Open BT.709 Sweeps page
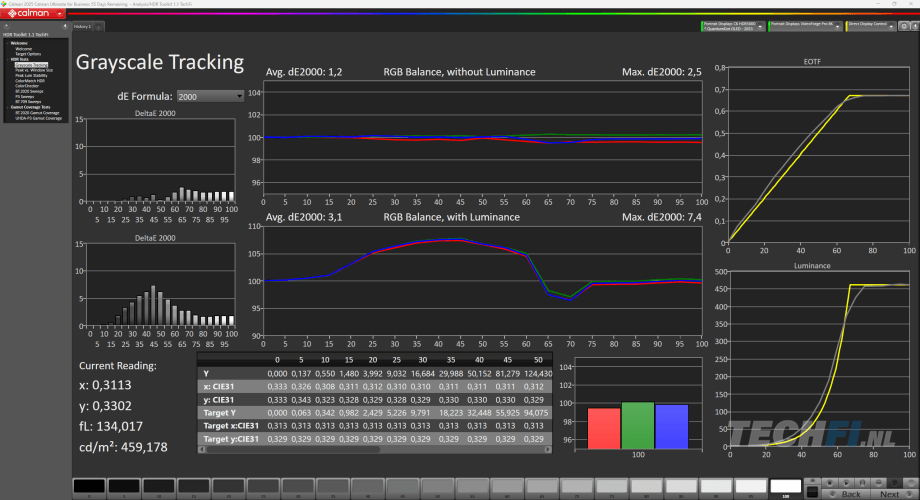The width and height of the screenshot is (920, 500). coord(28,102)
